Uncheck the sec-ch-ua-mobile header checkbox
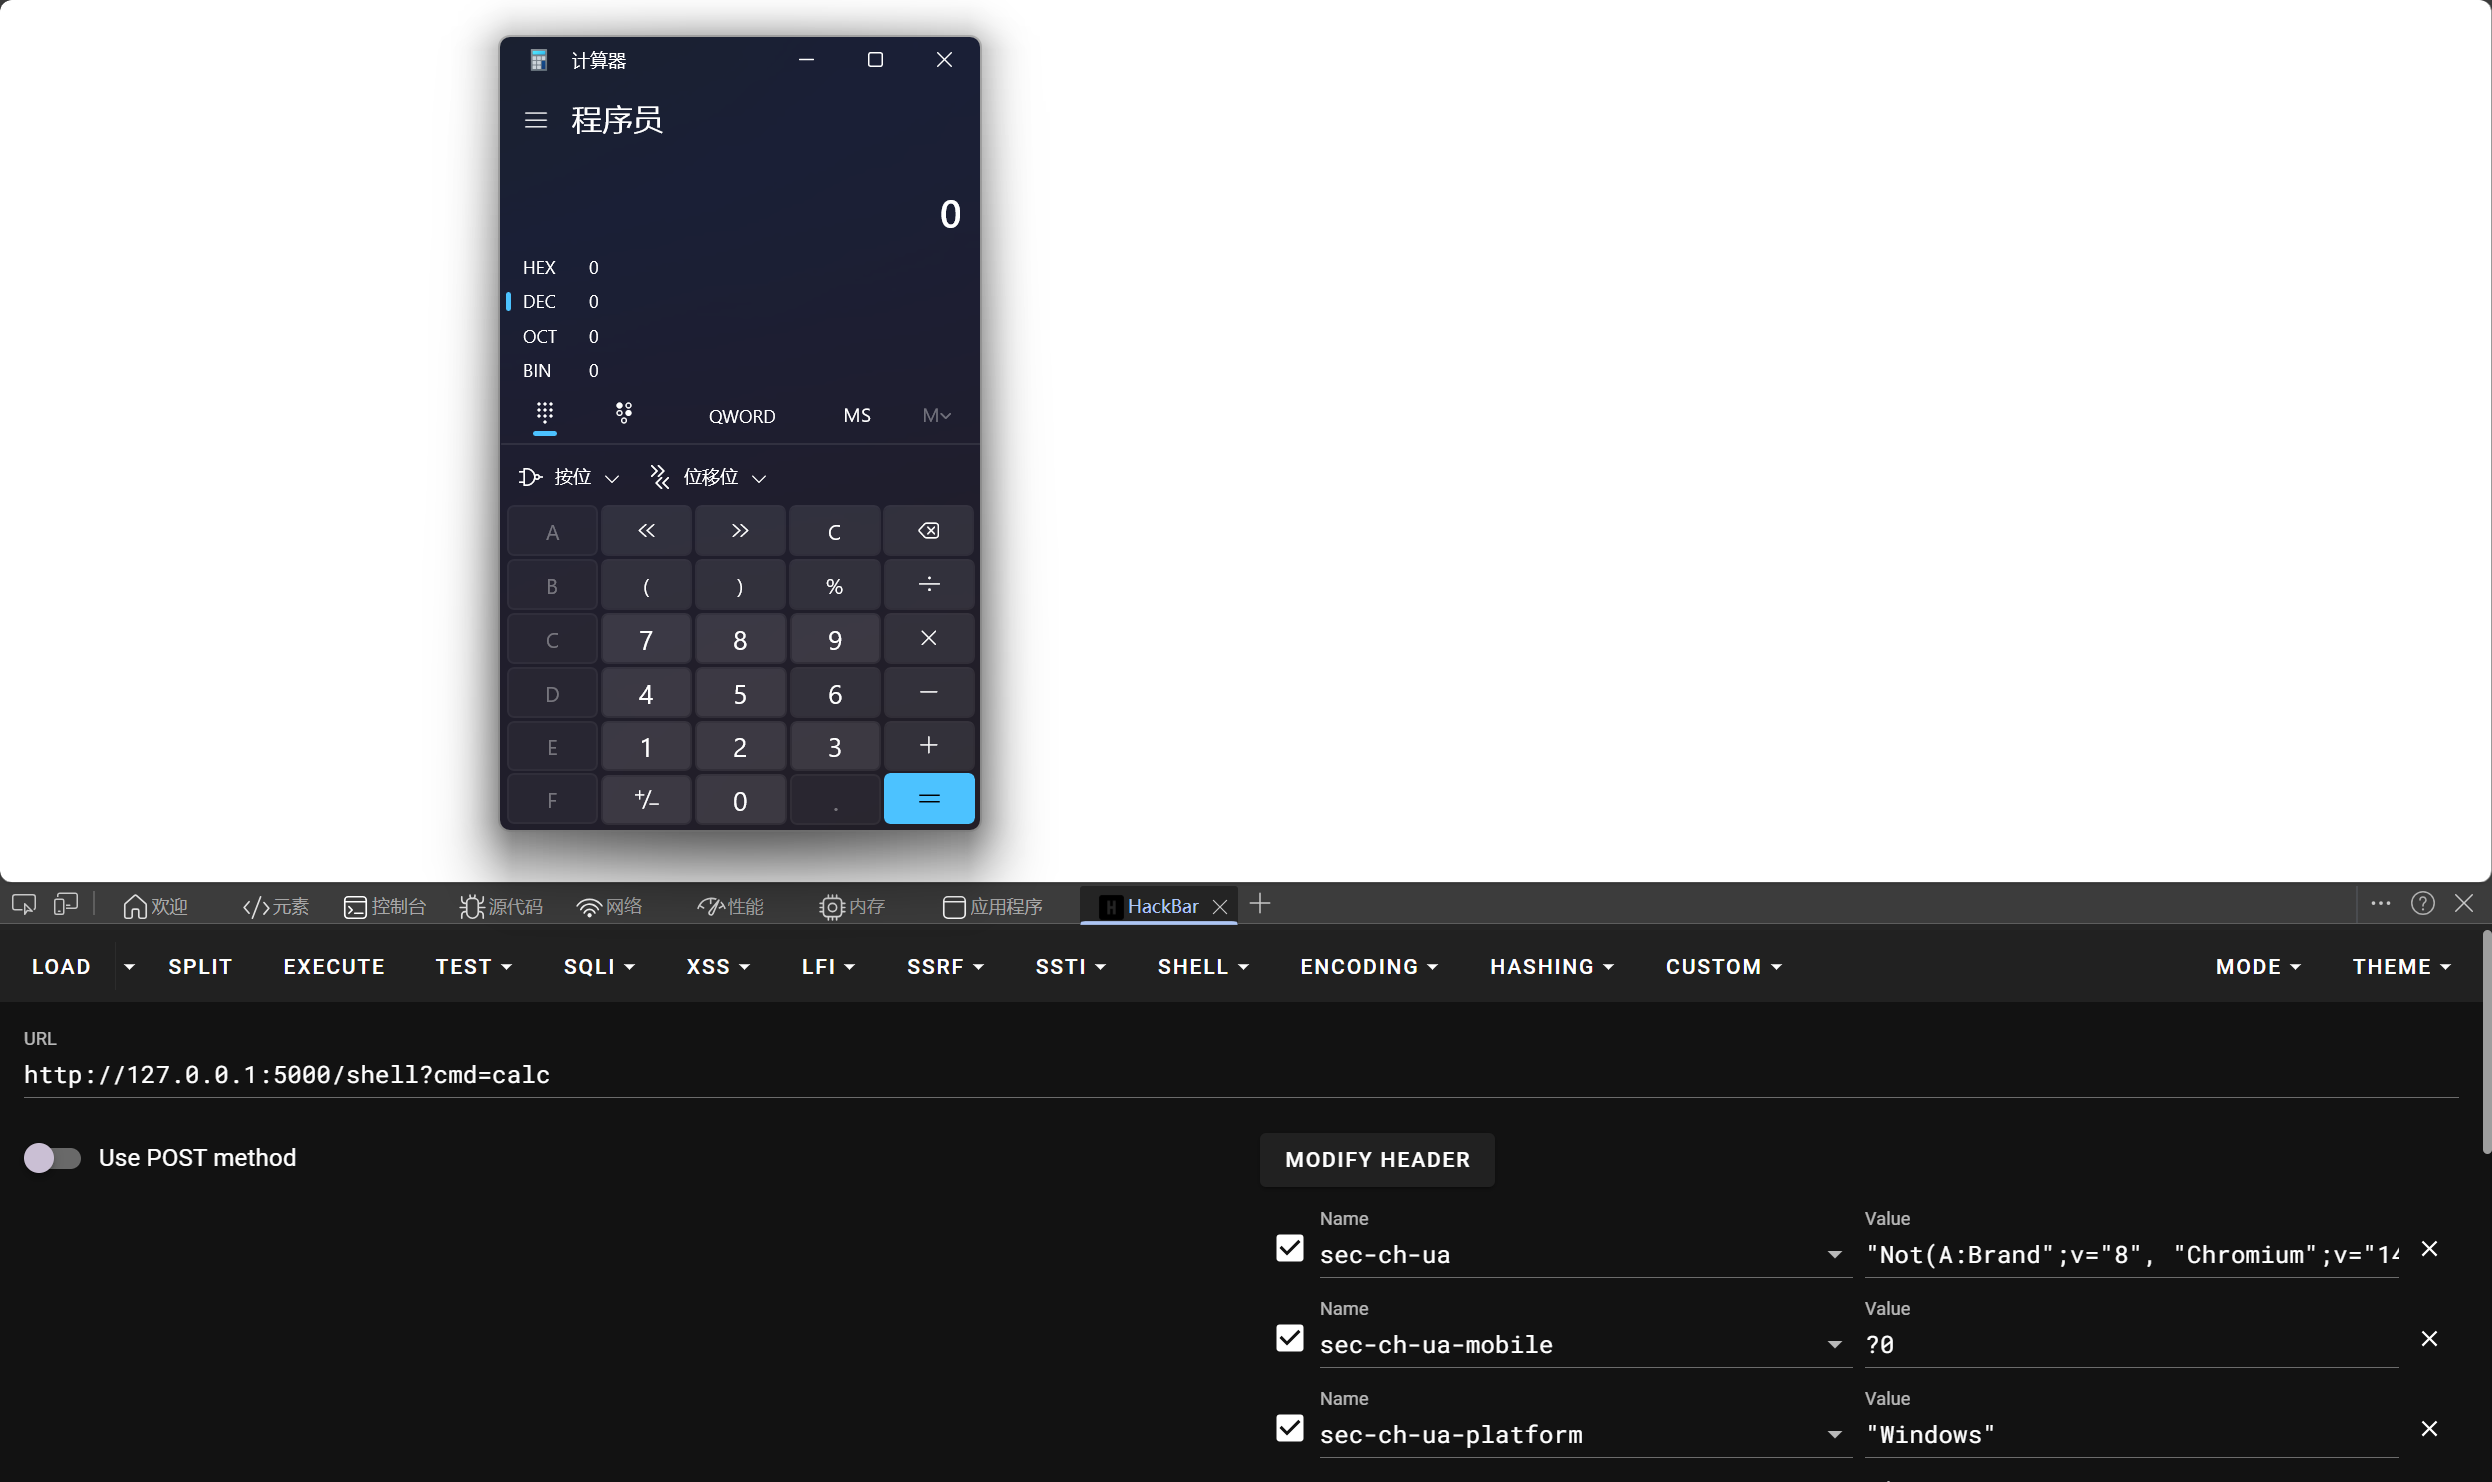Image resolution: width=2492 pixels, height=1482 pixels. click(1290, 1338)
